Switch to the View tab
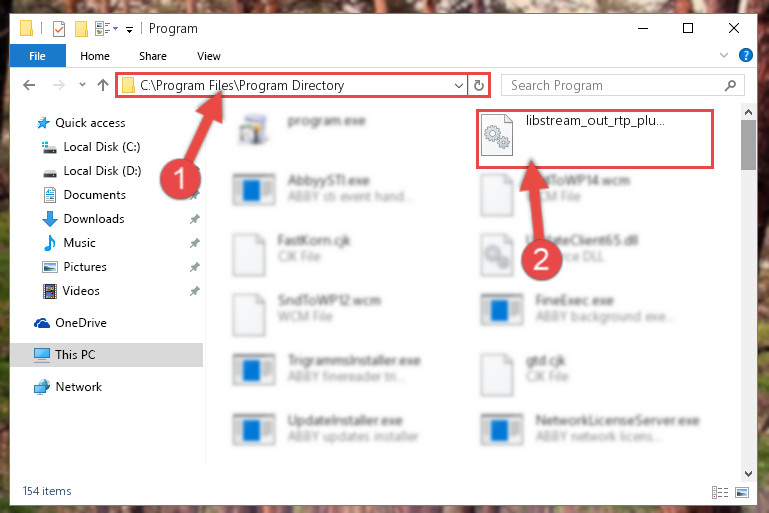Viewport: 769px width, 513px height. [x=208, y=56]
